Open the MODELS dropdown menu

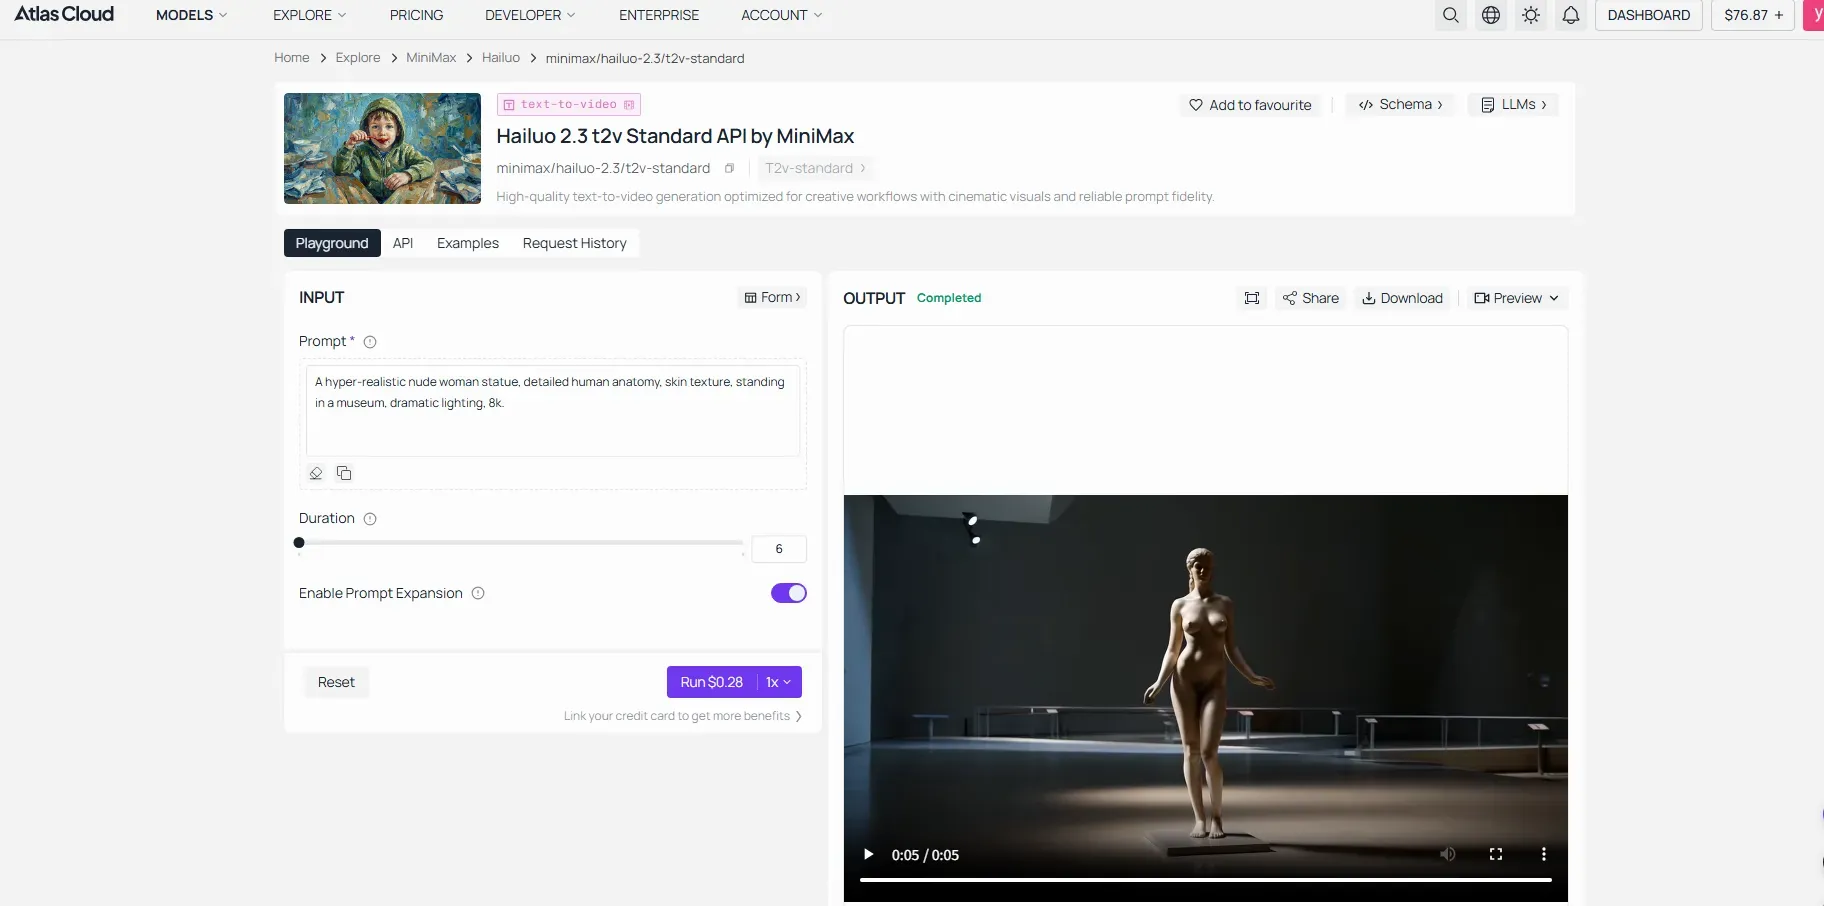(191, 15)
